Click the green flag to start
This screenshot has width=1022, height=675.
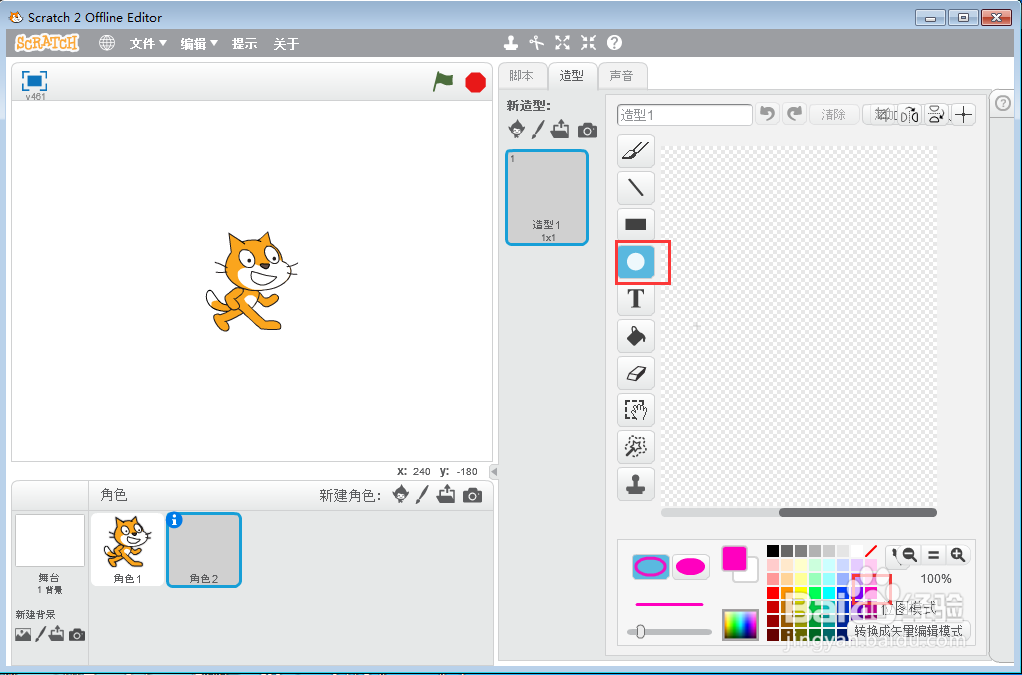pos(443,82)
